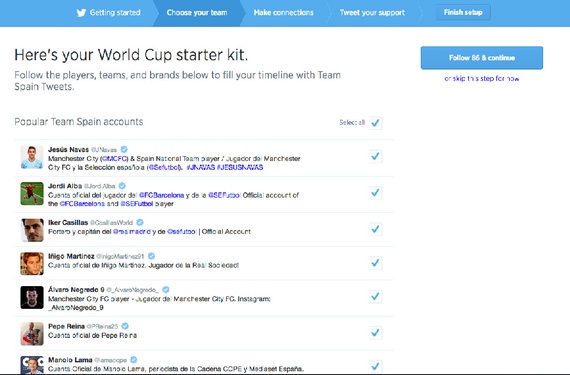The image size is (570, 375).
Task: Click verified badge next to Jesús Navas
Action: (124, 149)
